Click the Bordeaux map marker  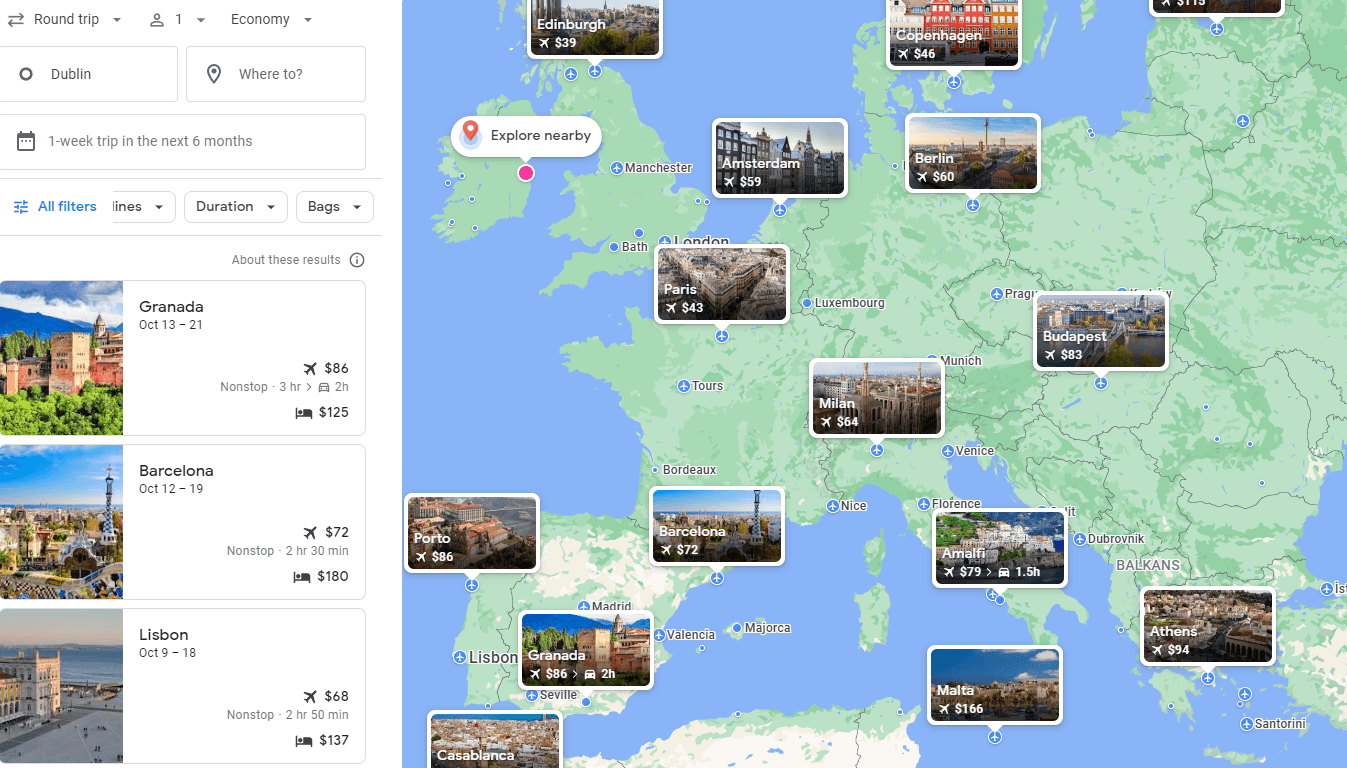pyautogui.click(x=655, y=470)
